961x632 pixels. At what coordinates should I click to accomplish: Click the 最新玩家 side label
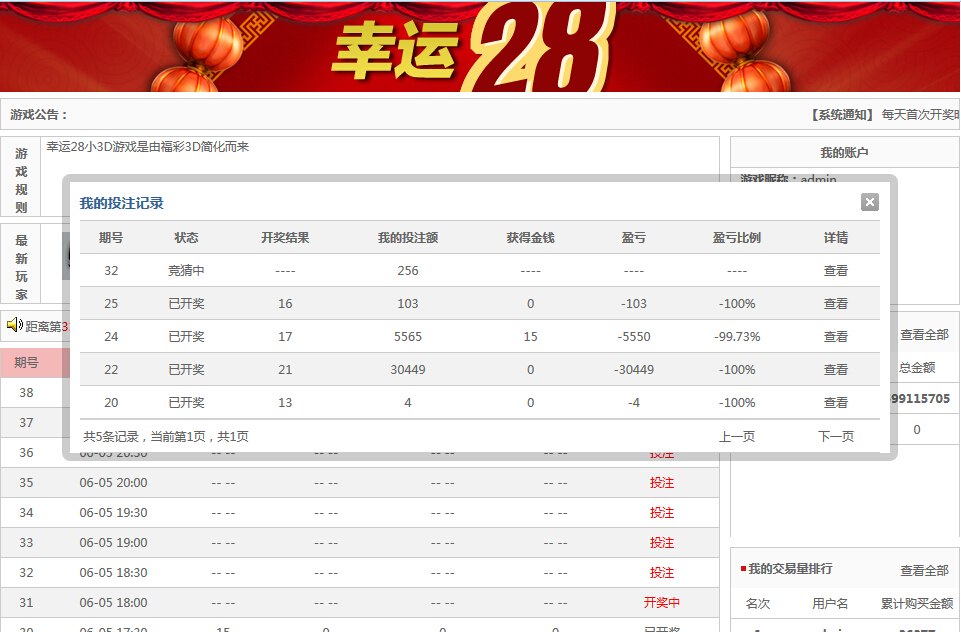[21, 267]
